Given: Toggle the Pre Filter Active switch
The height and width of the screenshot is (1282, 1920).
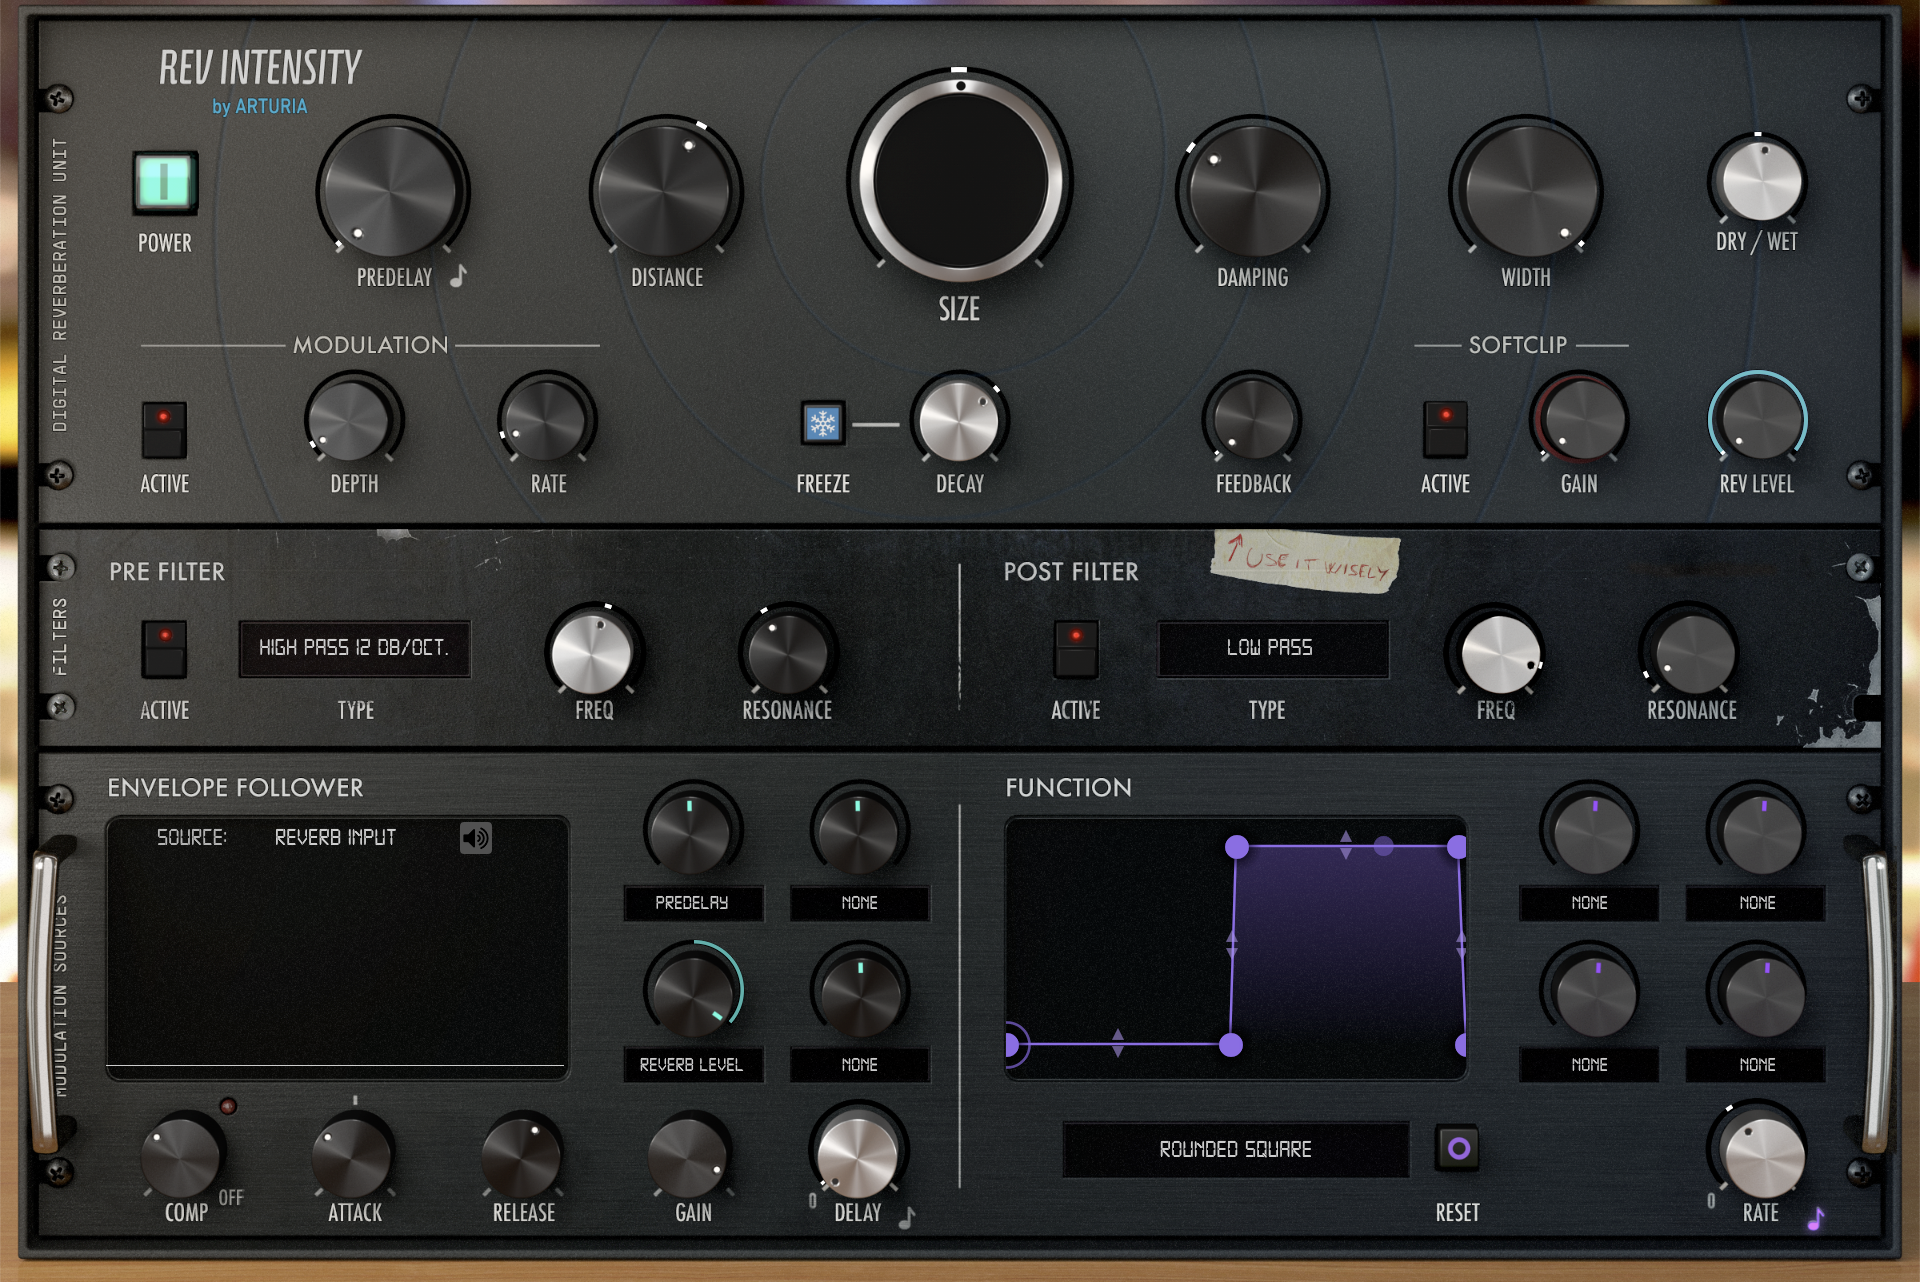Looking at the screenshot, I should point(164,649).
